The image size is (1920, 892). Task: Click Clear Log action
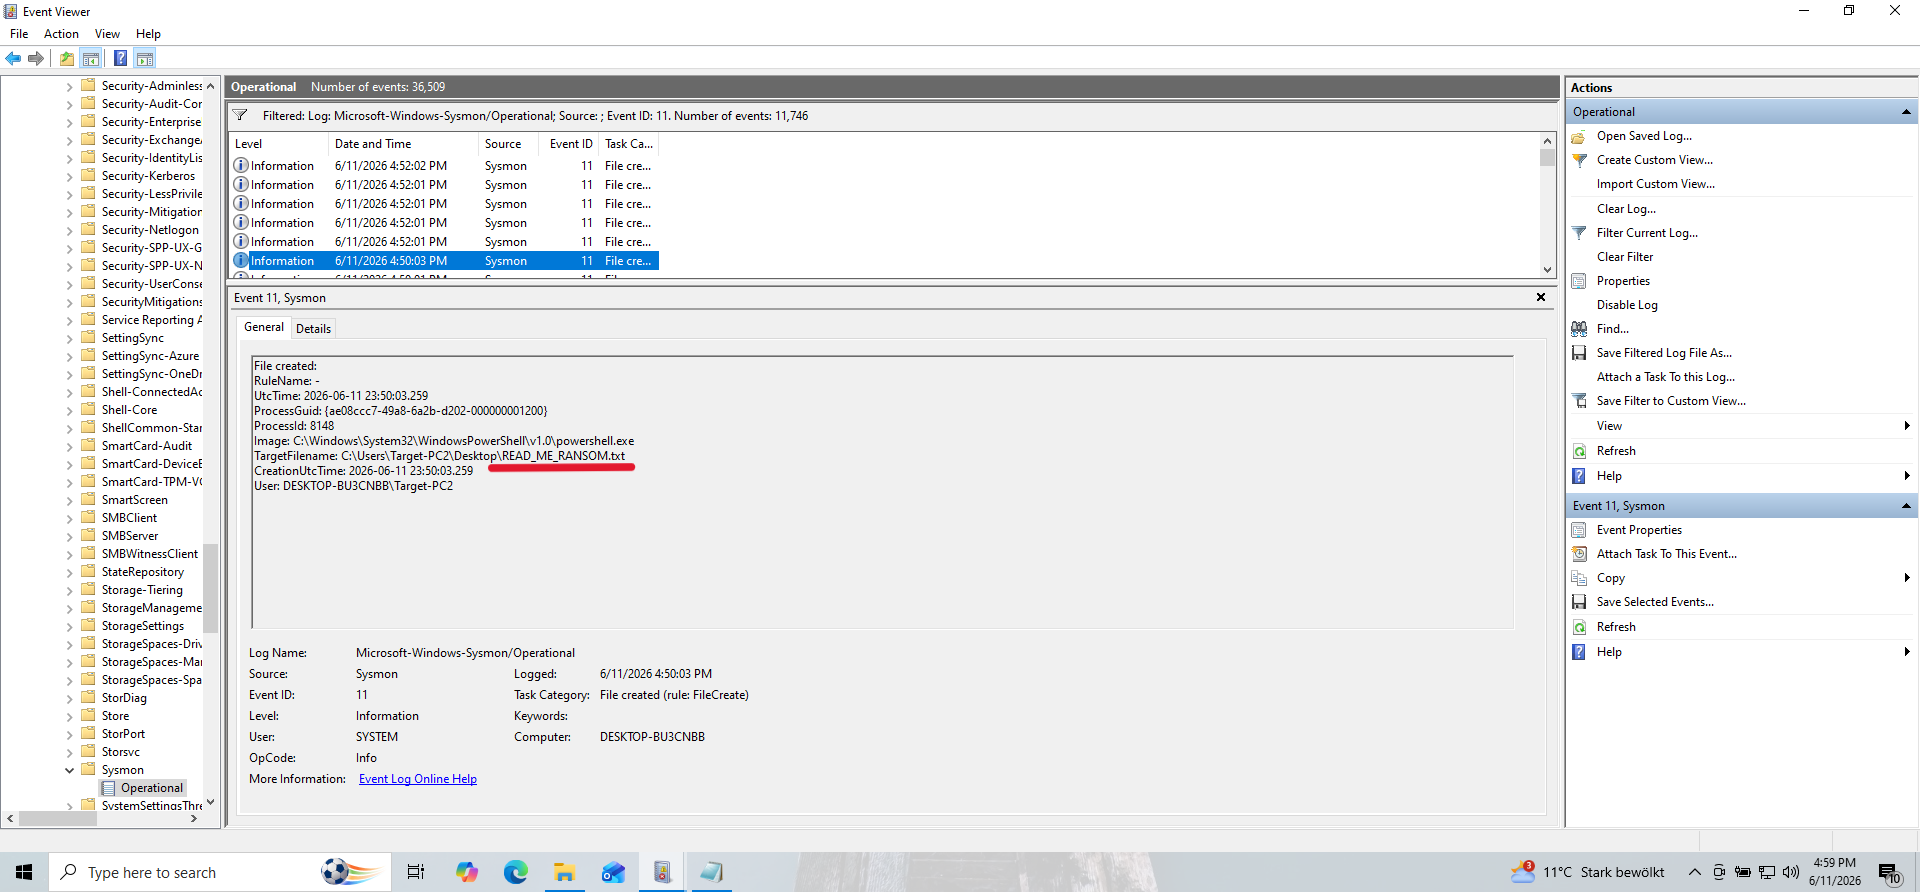[1626, 209]
